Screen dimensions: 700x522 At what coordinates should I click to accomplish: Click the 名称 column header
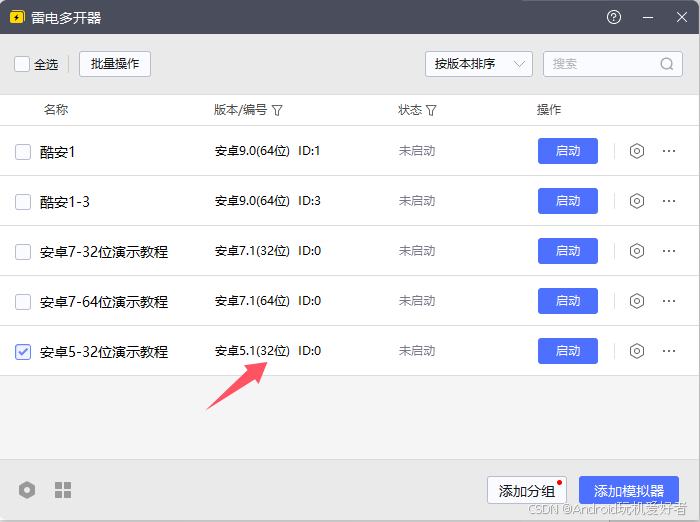tap(56, 109)
